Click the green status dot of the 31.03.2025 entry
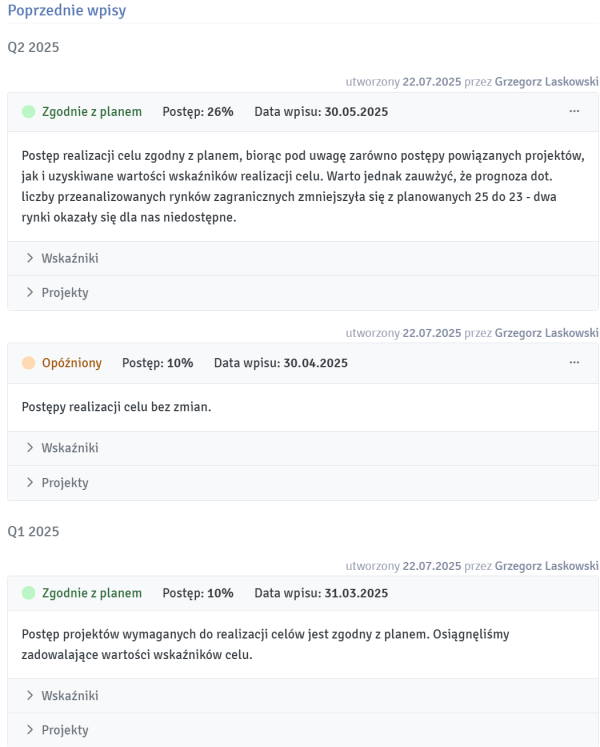The image size is (600, 747). 28,593
